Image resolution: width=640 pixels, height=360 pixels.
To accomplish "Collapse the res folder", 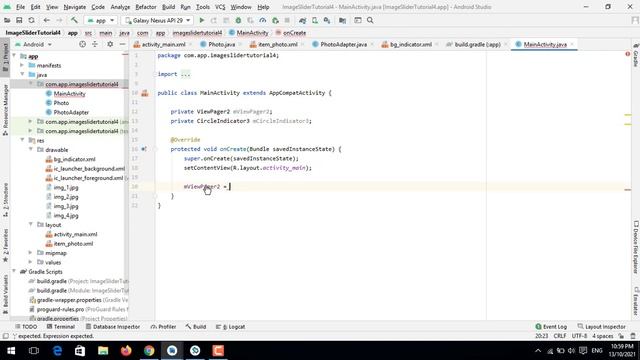I will [22, 140].
